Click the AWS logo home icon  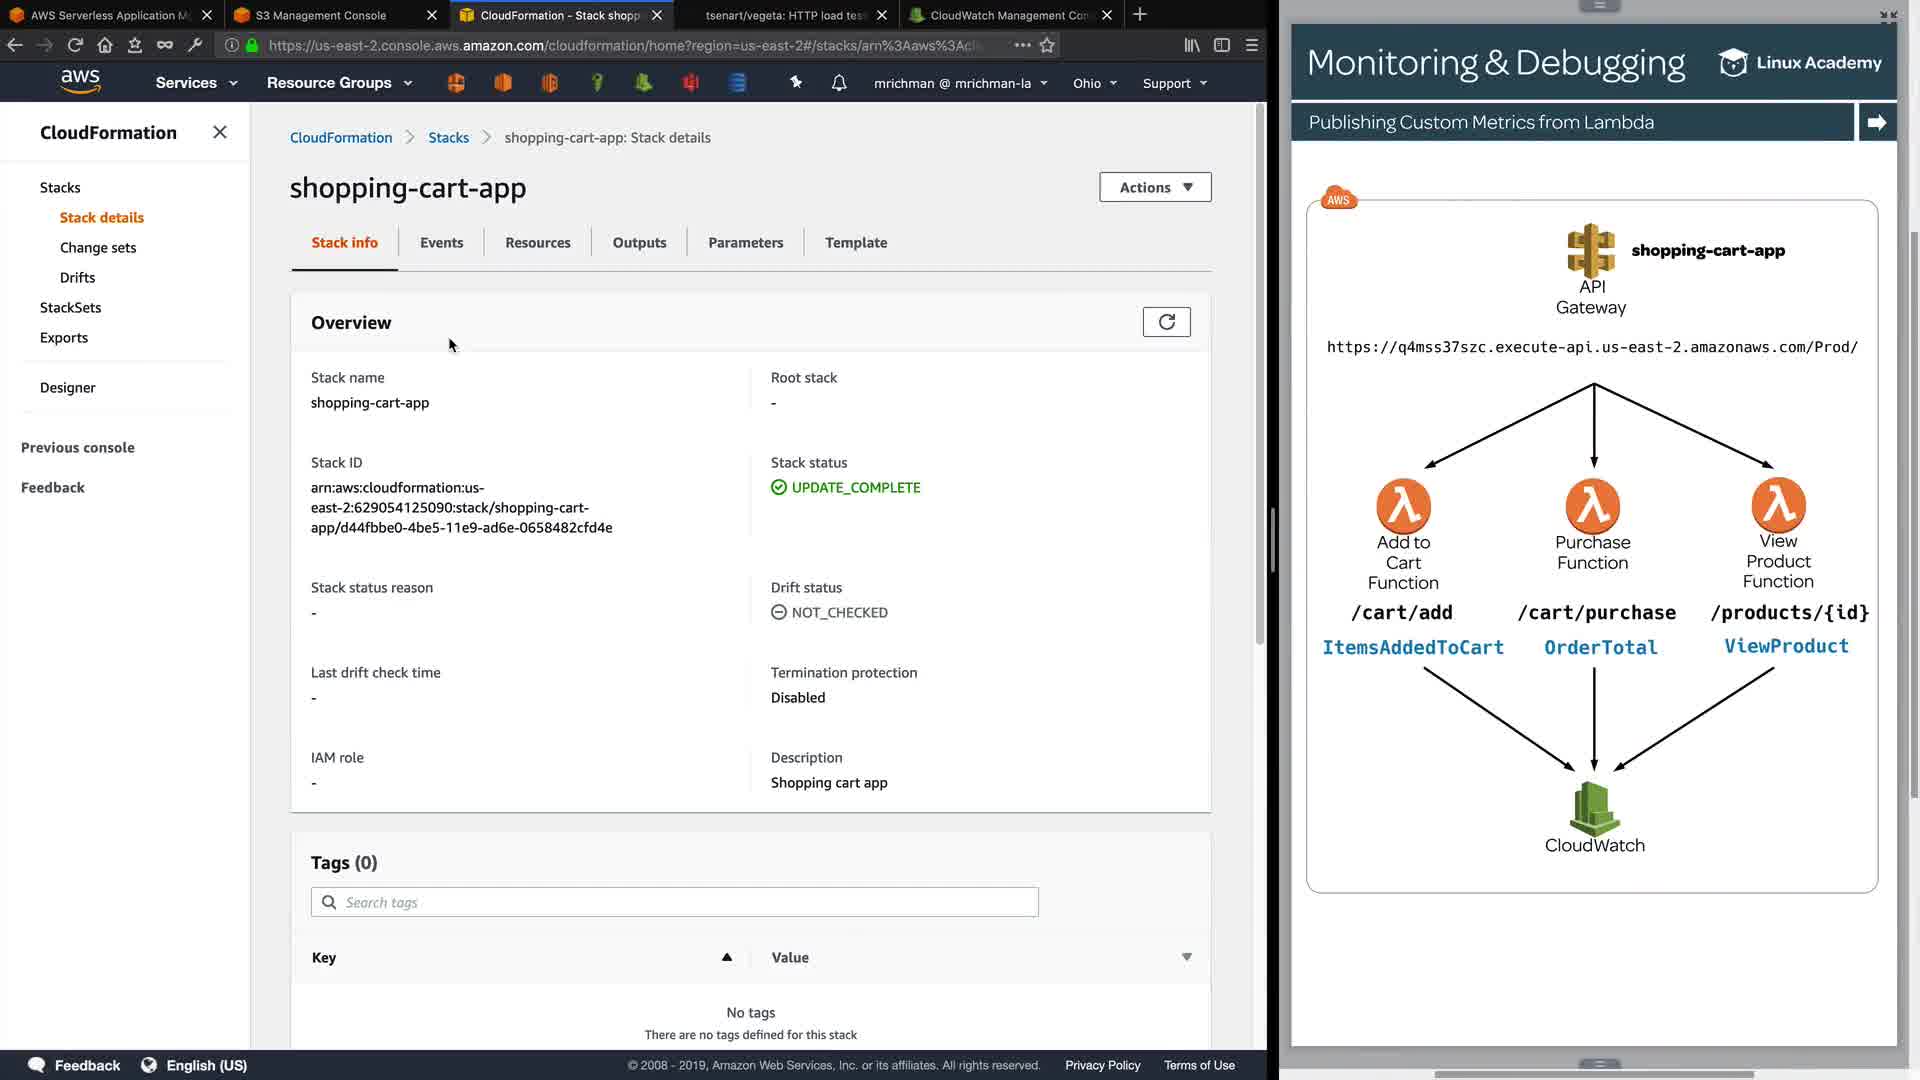[80, 82]
